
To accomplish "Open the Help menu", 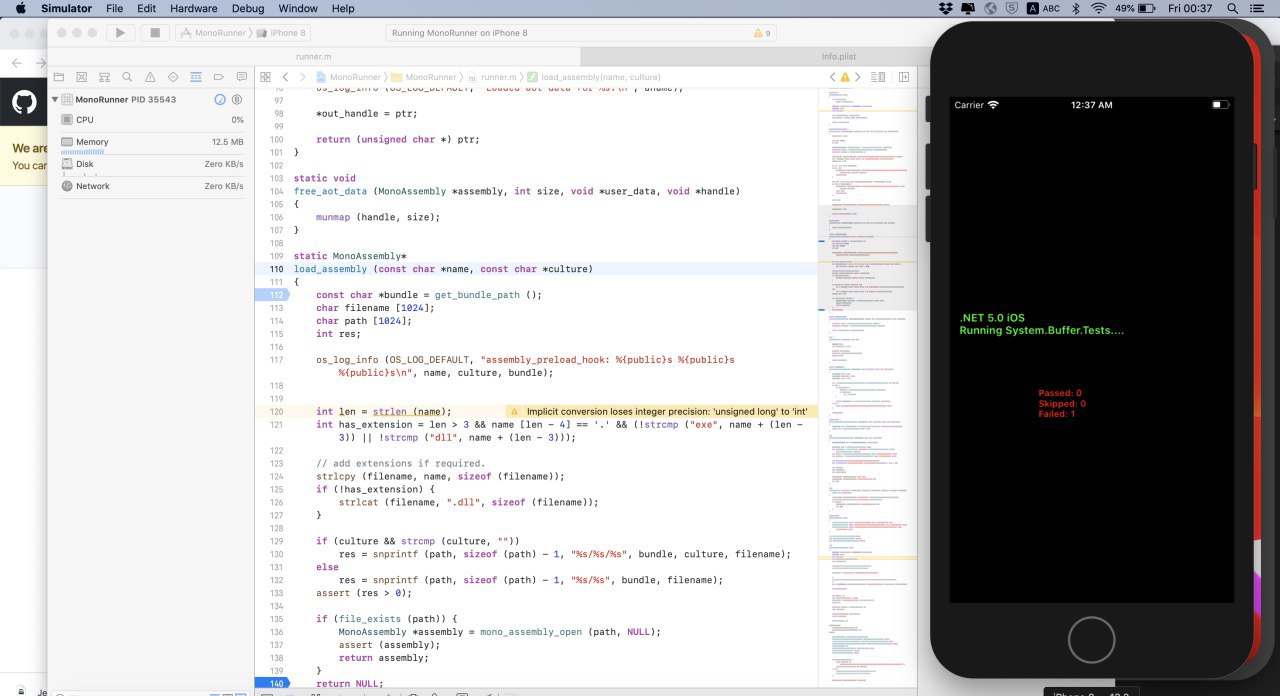I will 343,8.
